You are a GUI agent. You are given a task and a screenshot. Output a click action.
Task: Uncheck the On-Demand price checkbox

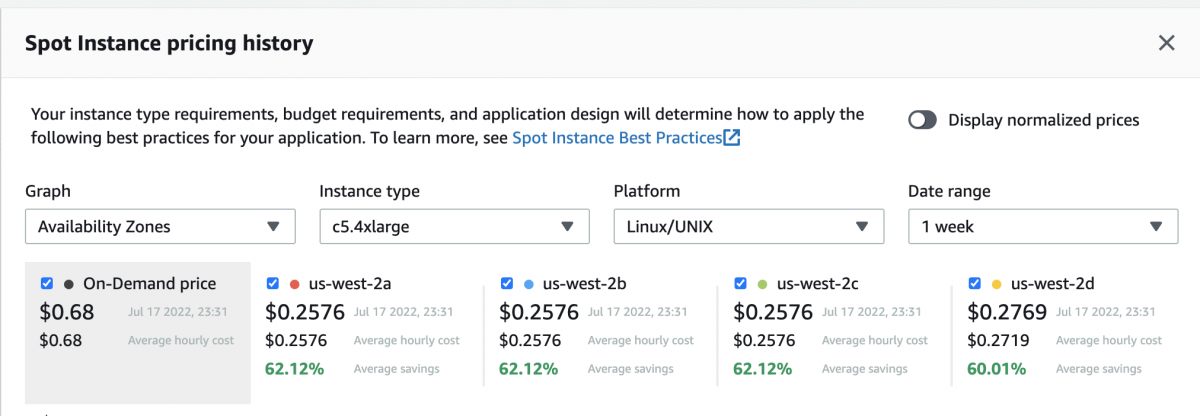coord(47,284)
